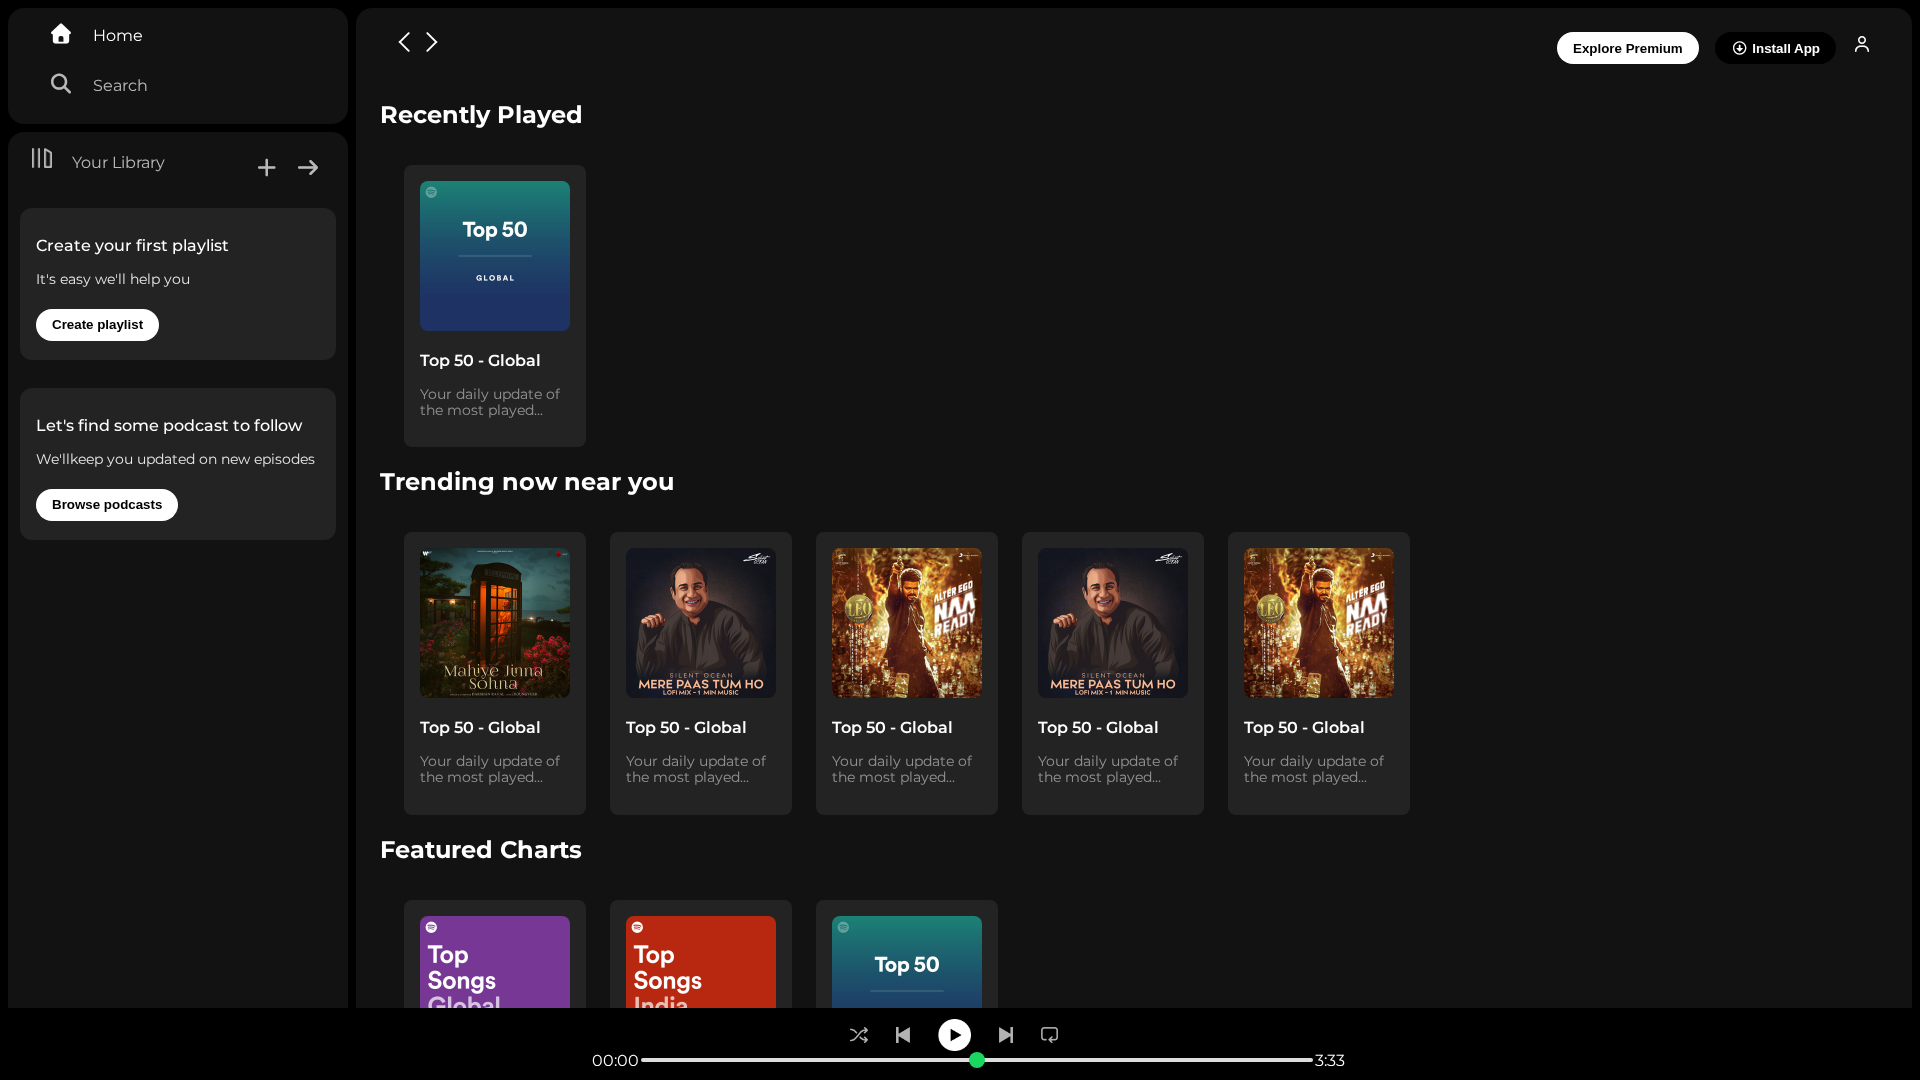
Task: Open the first Mere Paas Tum Ho cover
Action: click(x=701, y=623)
